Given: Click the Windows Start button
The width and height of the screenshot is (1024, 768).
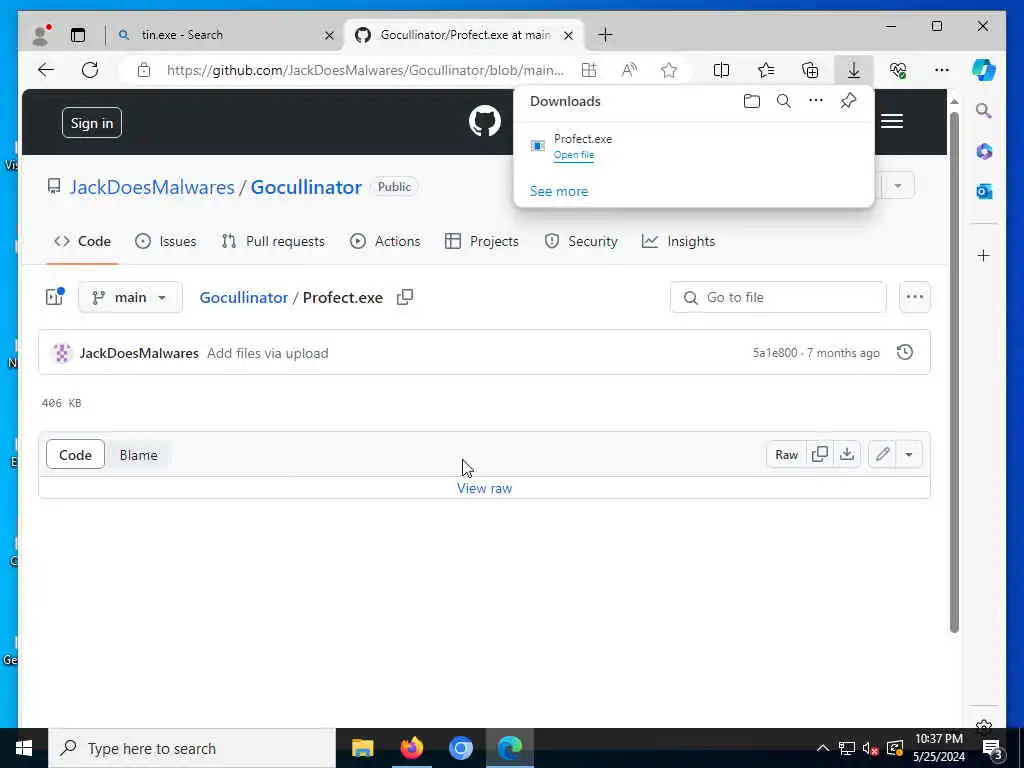Looking at the screenshot, I should 24,748.
